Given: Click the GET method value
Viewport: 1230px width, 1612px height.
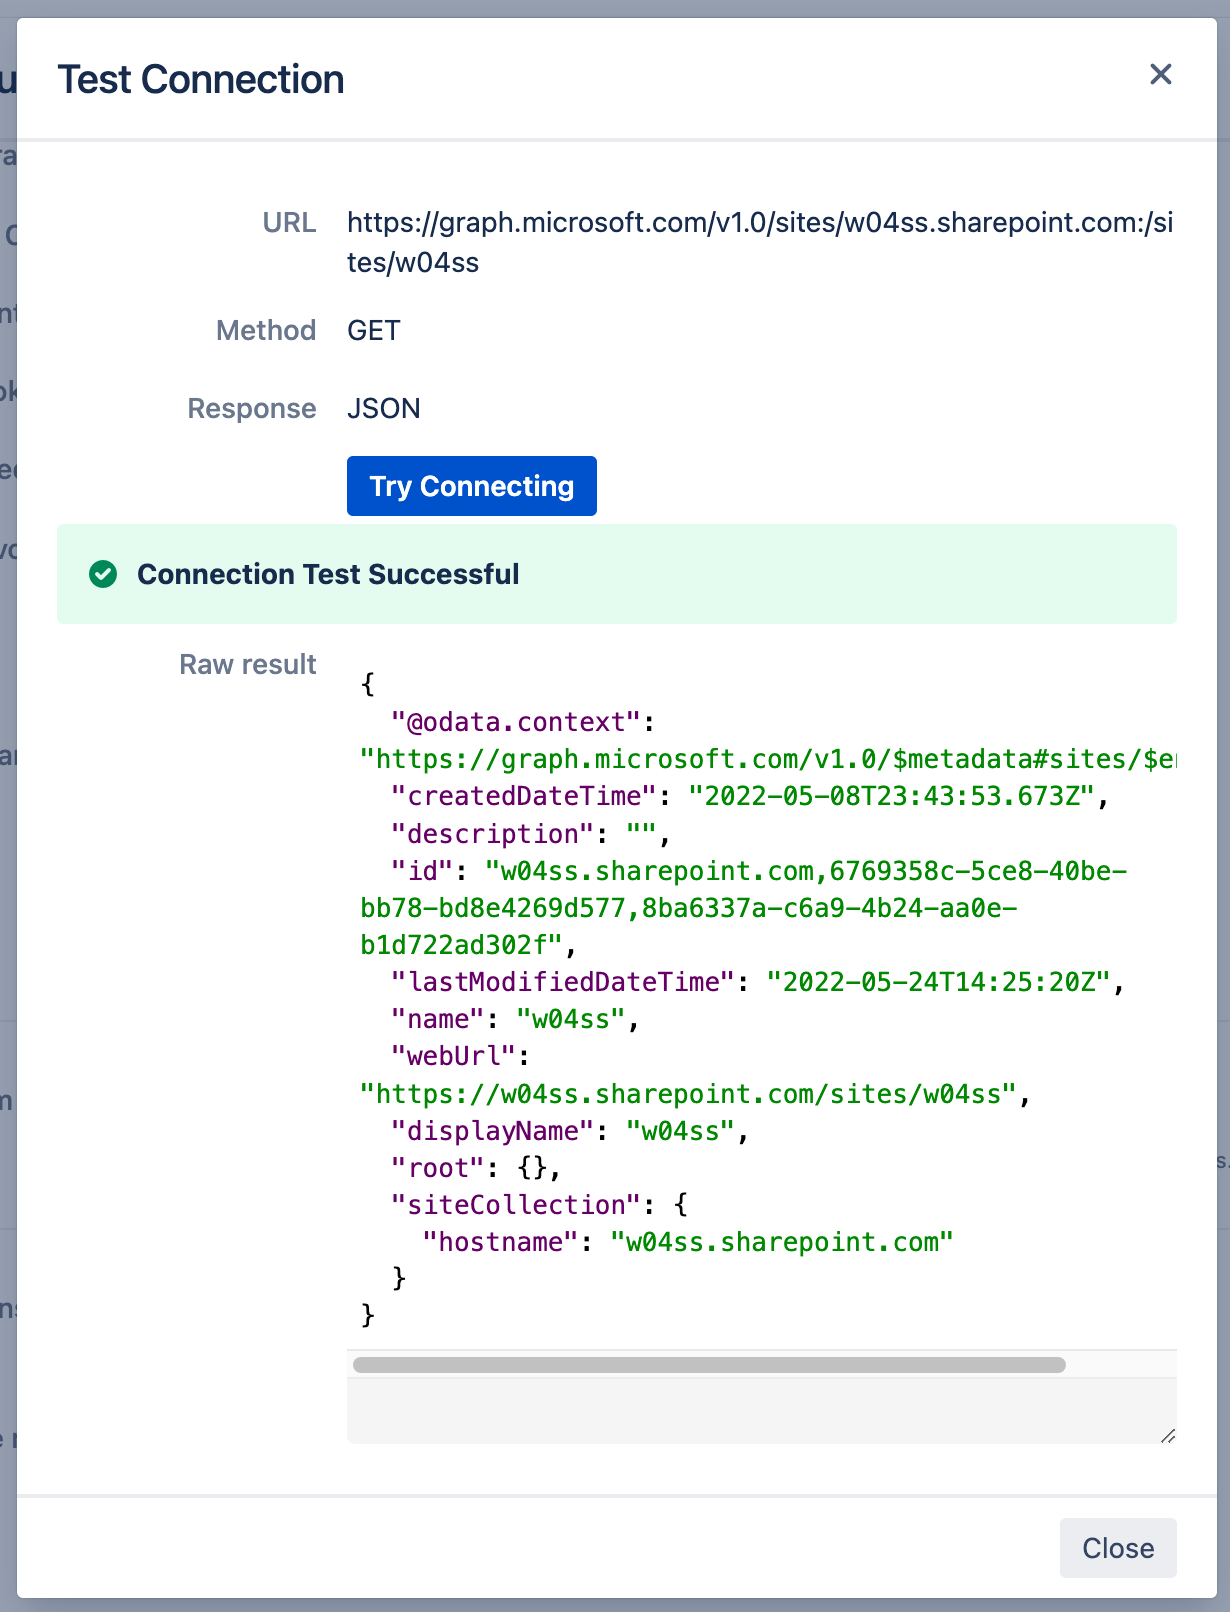Looking at the screenshot, I should point(373,331).
